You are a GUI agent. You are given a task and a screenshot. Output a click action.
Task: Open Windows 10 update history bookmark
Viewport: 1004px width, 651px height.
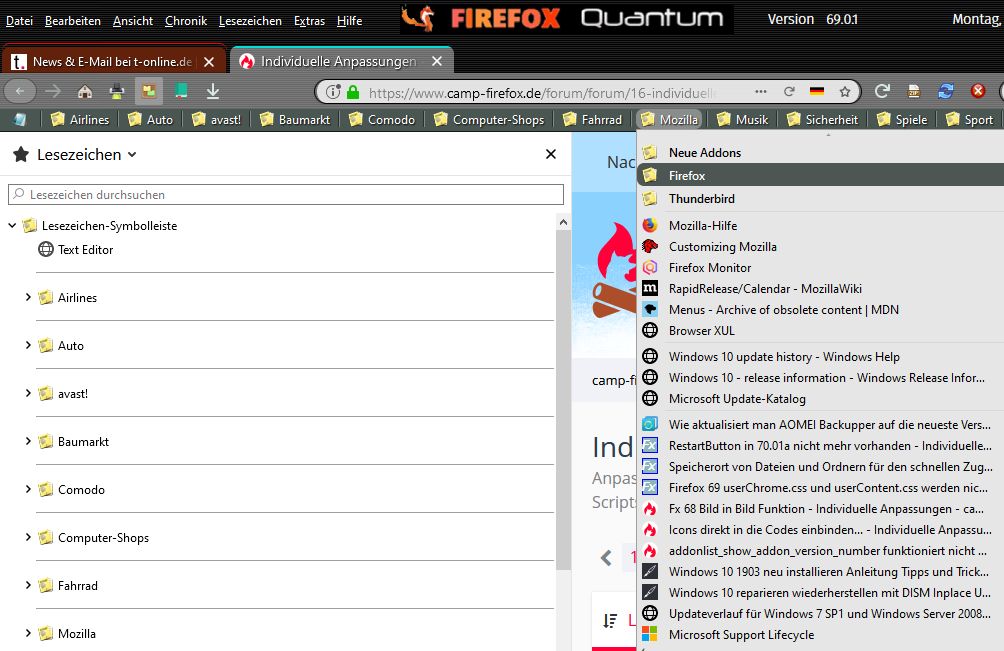tap(821, 357)
